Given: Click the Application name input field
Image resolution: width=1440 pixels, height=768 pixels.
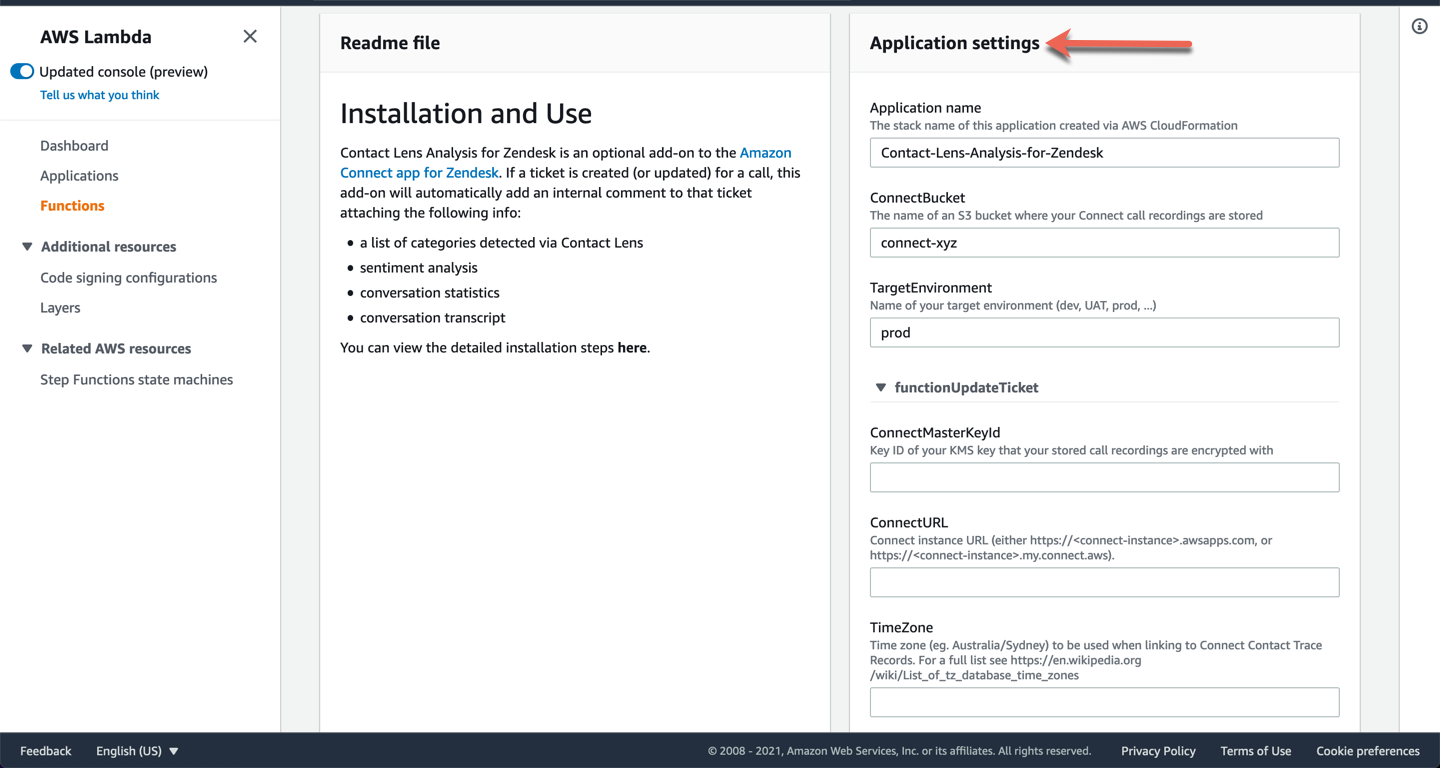Looking at the screenshot, I should click(1104, 153).
